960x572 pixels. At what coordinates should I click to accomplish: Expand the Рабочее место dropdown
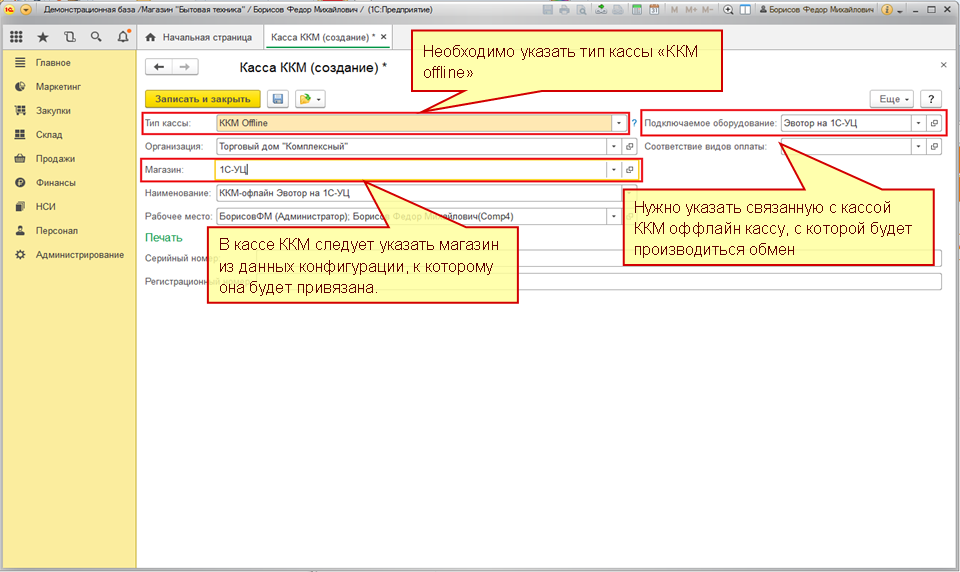(613, 216)
